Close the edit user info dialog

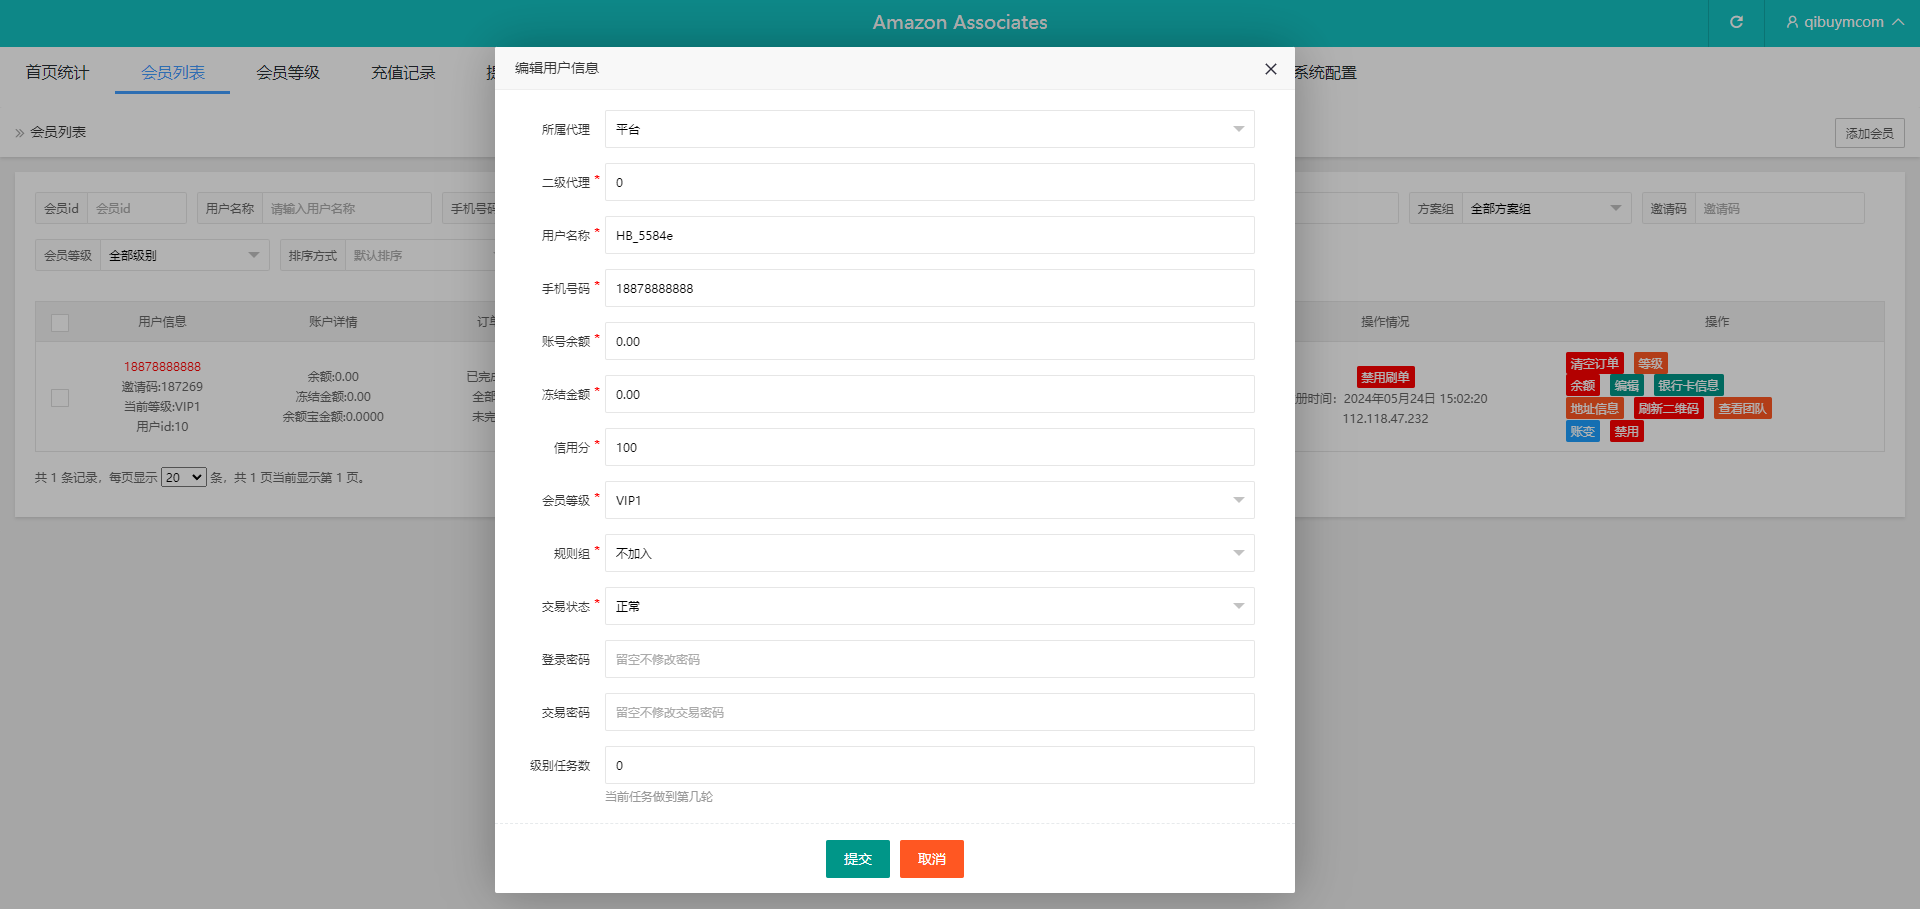(1270, 69)
